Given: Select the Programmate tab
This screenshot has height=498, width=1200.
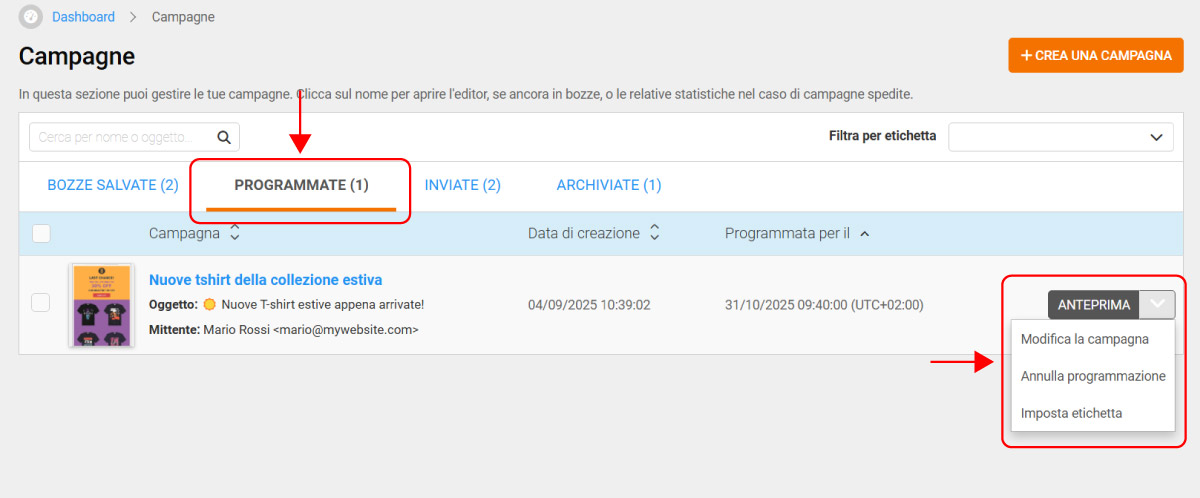Looking at the screenshot, I should (x=301, y=185).
